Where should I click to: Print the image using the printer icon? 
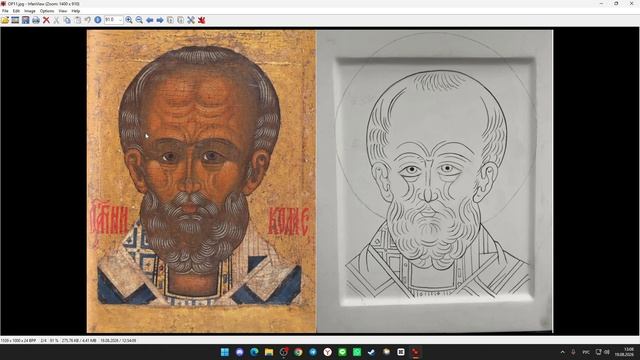36,20
